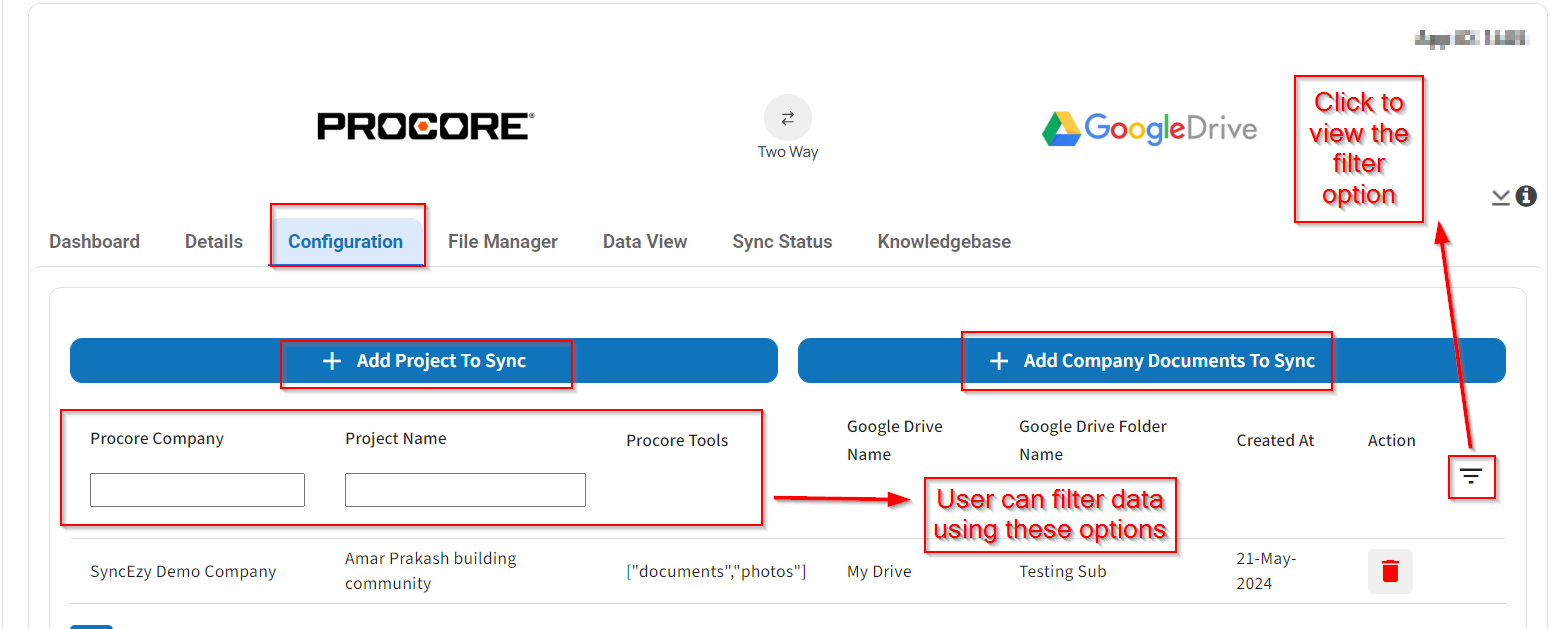The image size is (1551, 629).
Task: Focus the Project Name filter field
Action: tap(465, 490)
